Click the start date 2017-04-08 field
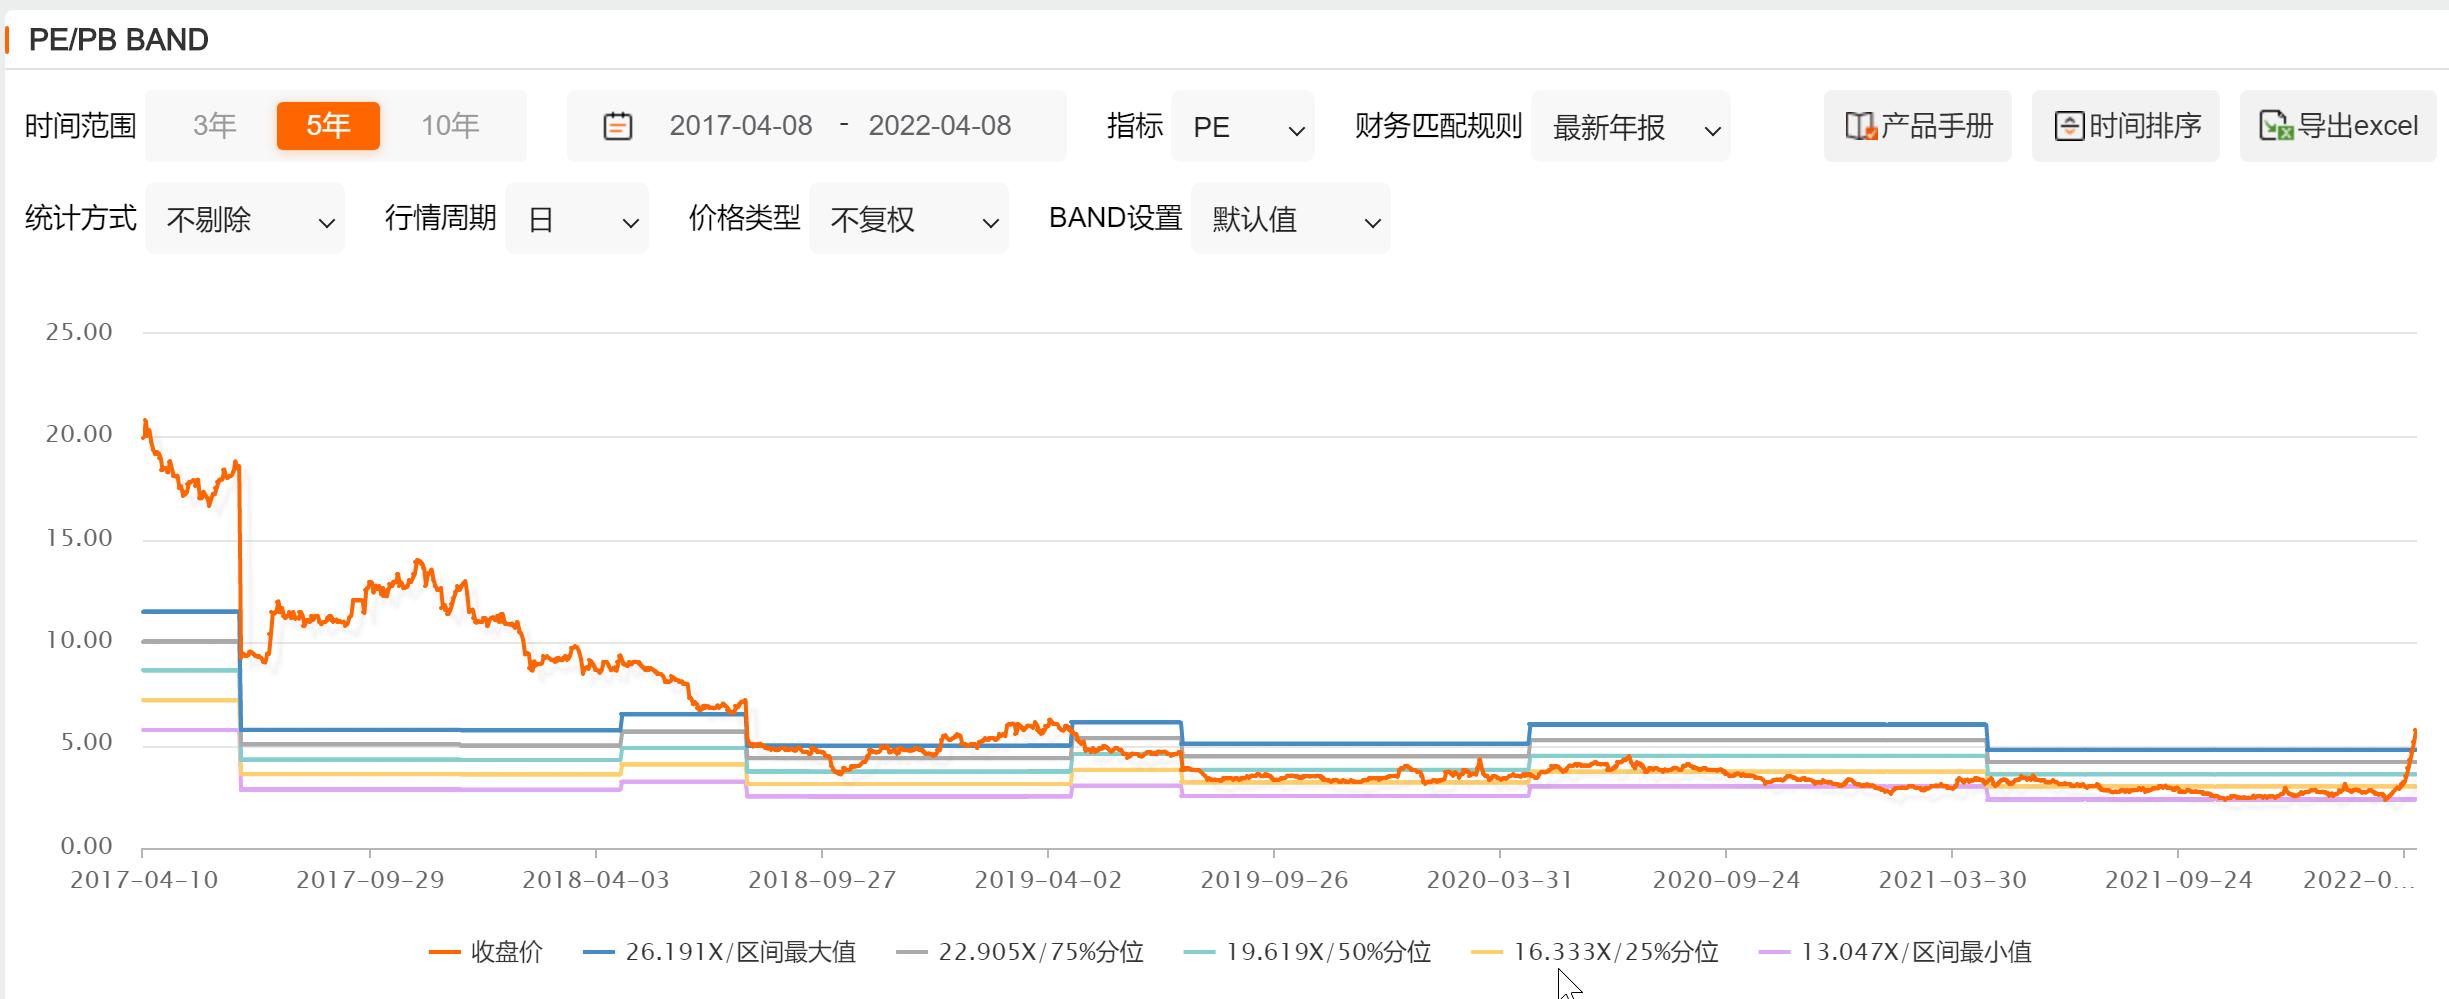Viewport: 2449px width, 999px height. pyautogui.click(x=742, y=126)
